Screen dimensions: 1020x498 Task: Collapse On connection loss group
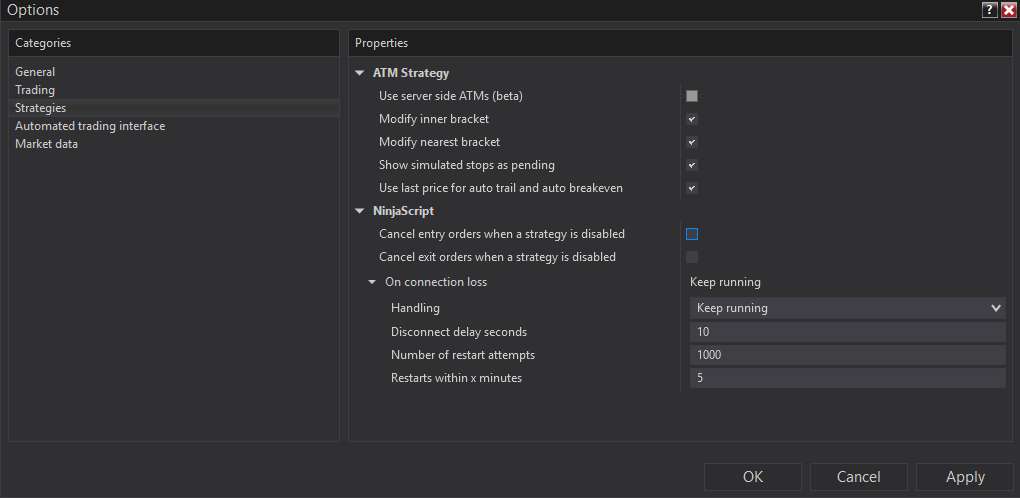point(372,282)
